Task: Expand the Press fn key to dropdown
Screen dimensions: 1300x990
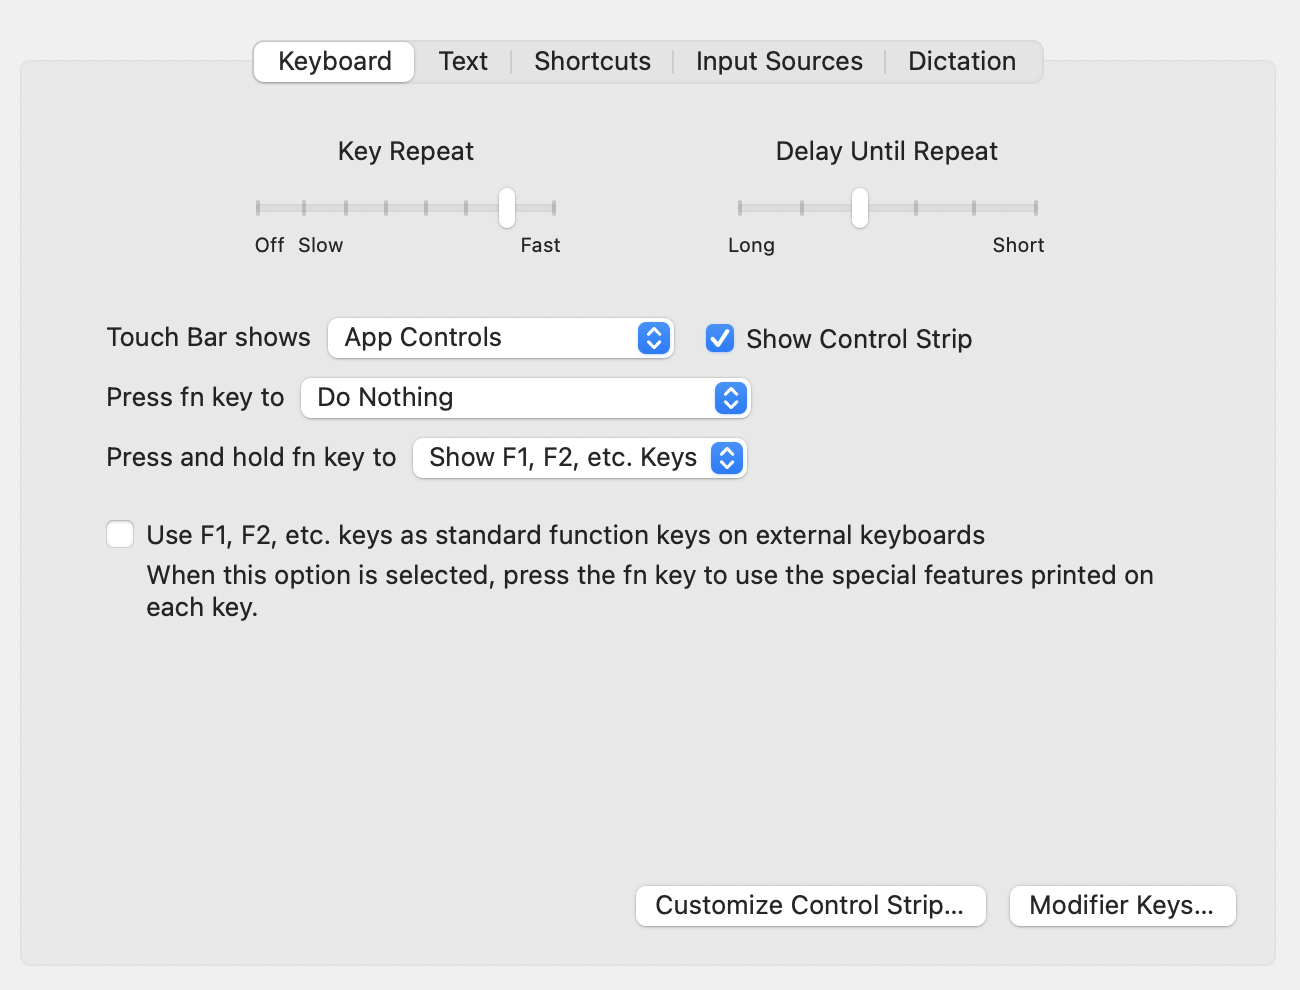Action: click(525, 398)
